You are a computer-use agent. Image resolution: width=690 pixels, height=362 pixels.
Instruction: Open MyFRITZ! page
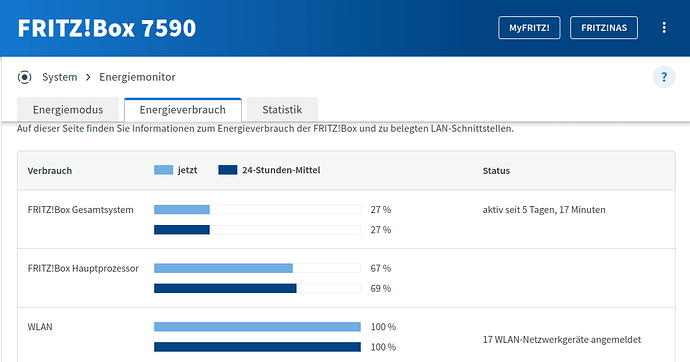tap(529, 28)
